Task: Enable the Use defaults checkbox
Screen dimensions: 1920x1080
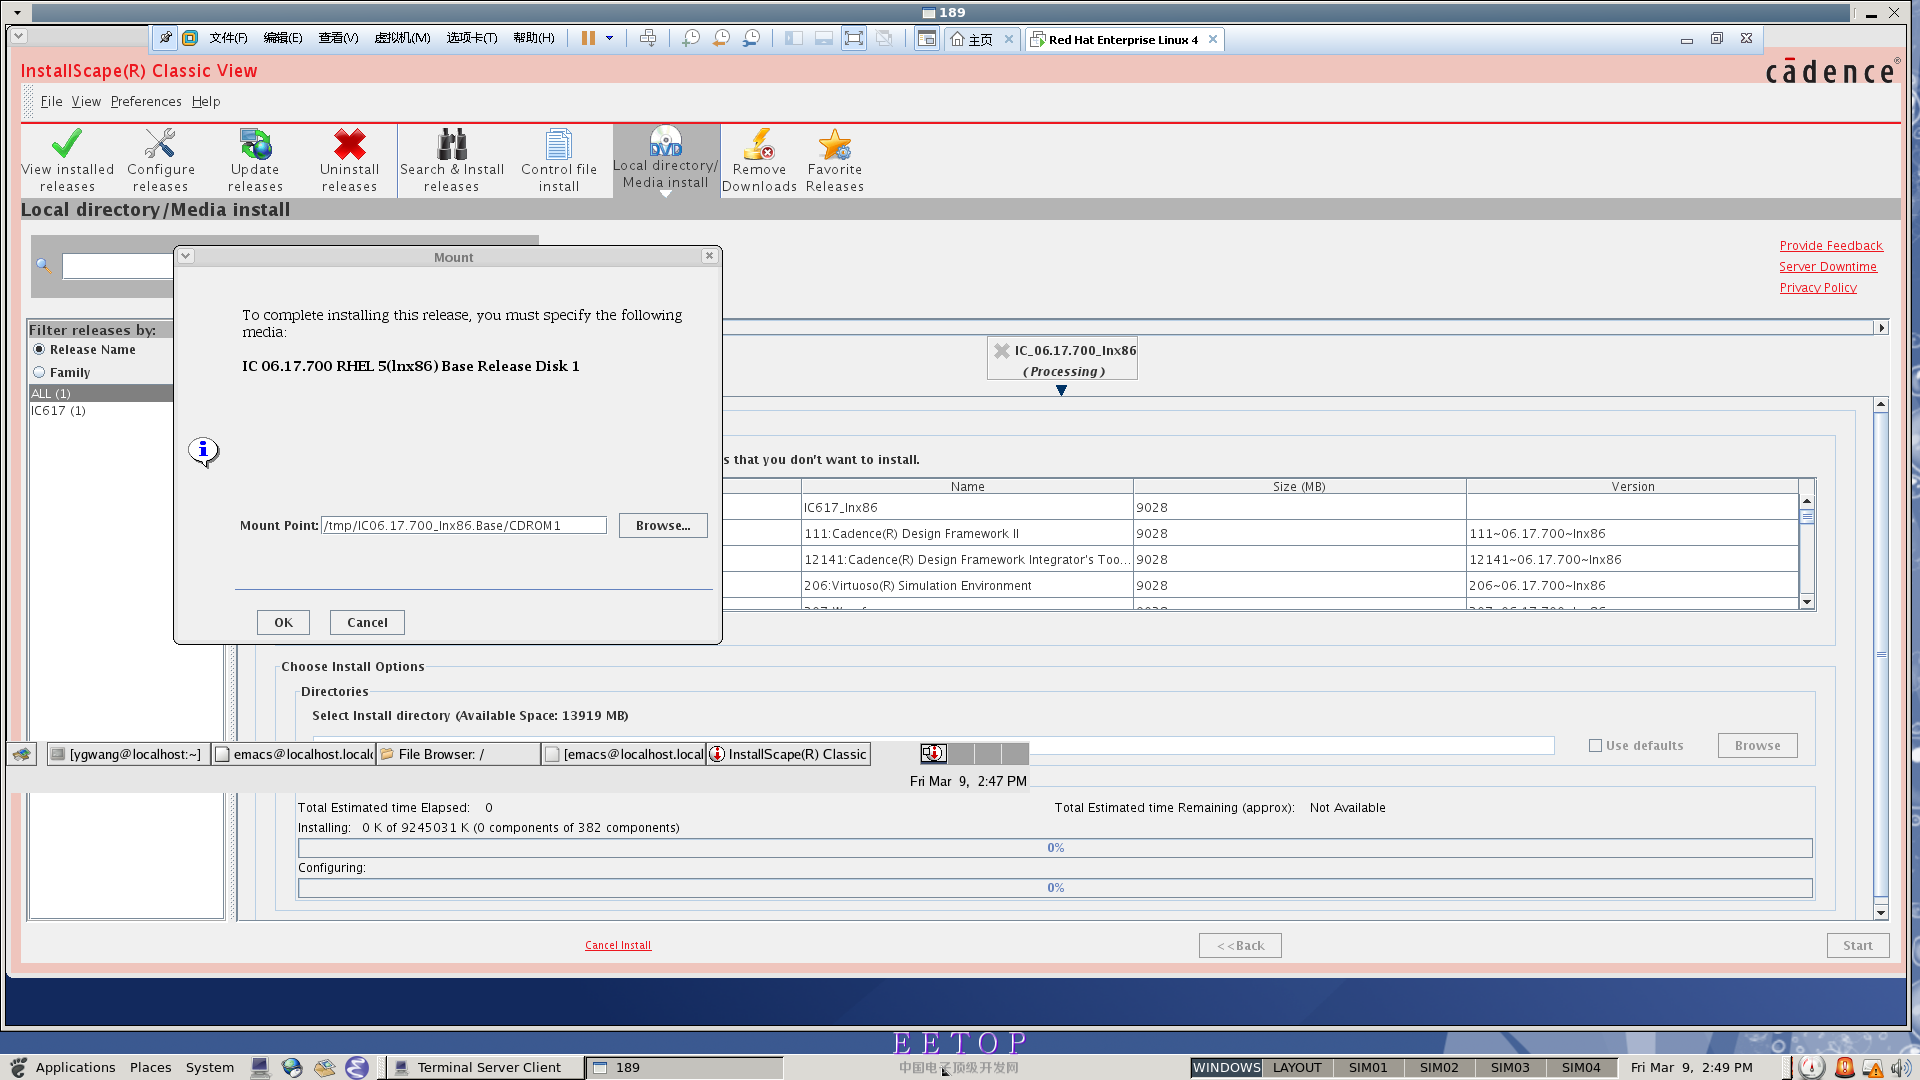Action: click(x=1596, y=746)
